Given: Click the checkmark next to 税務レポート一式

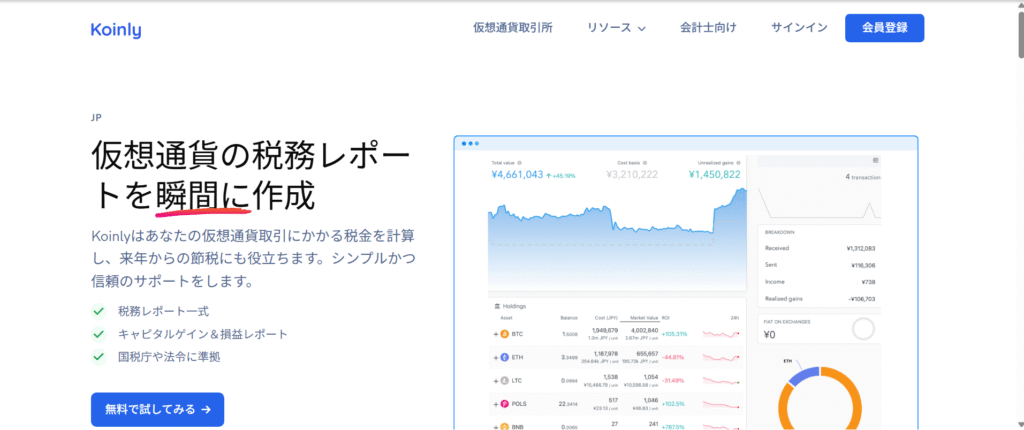Looking at the screenshot, I should coord(98,311).
